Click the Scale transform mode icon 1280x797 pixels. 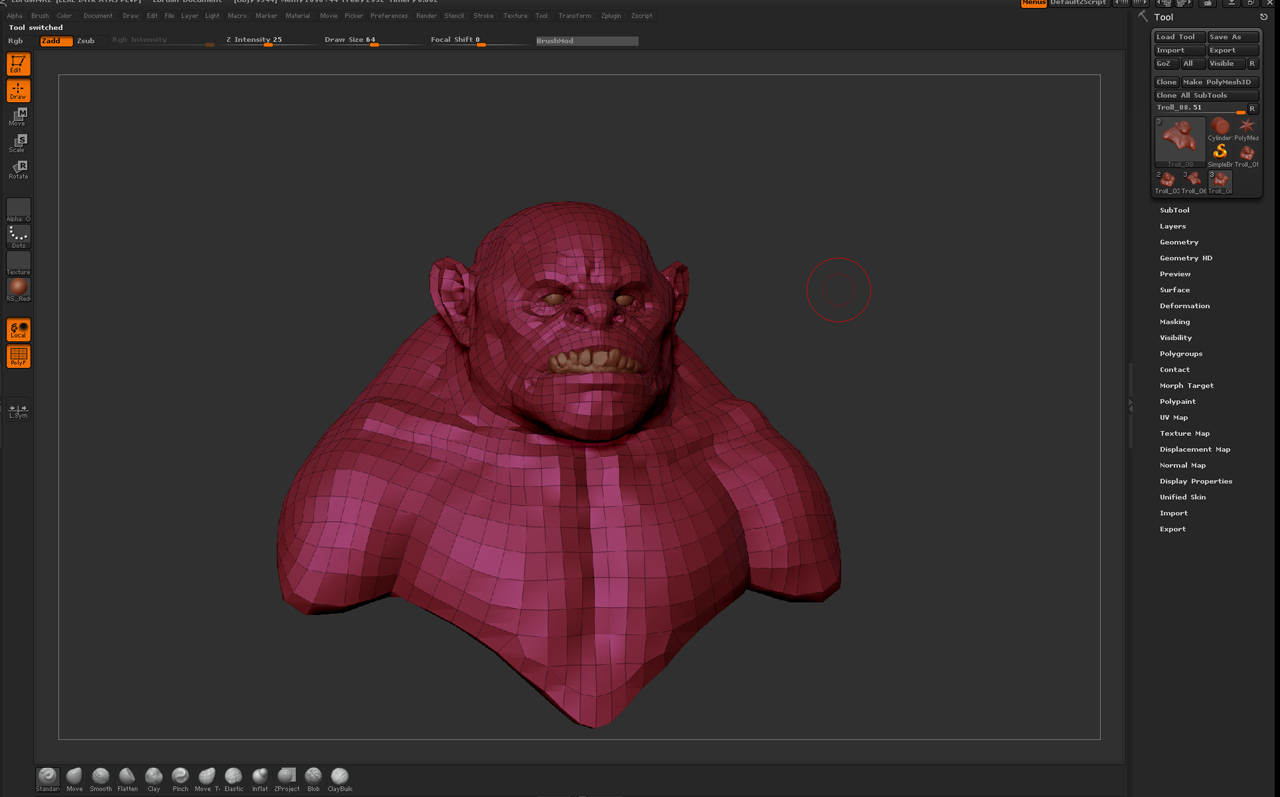[18, 143]
